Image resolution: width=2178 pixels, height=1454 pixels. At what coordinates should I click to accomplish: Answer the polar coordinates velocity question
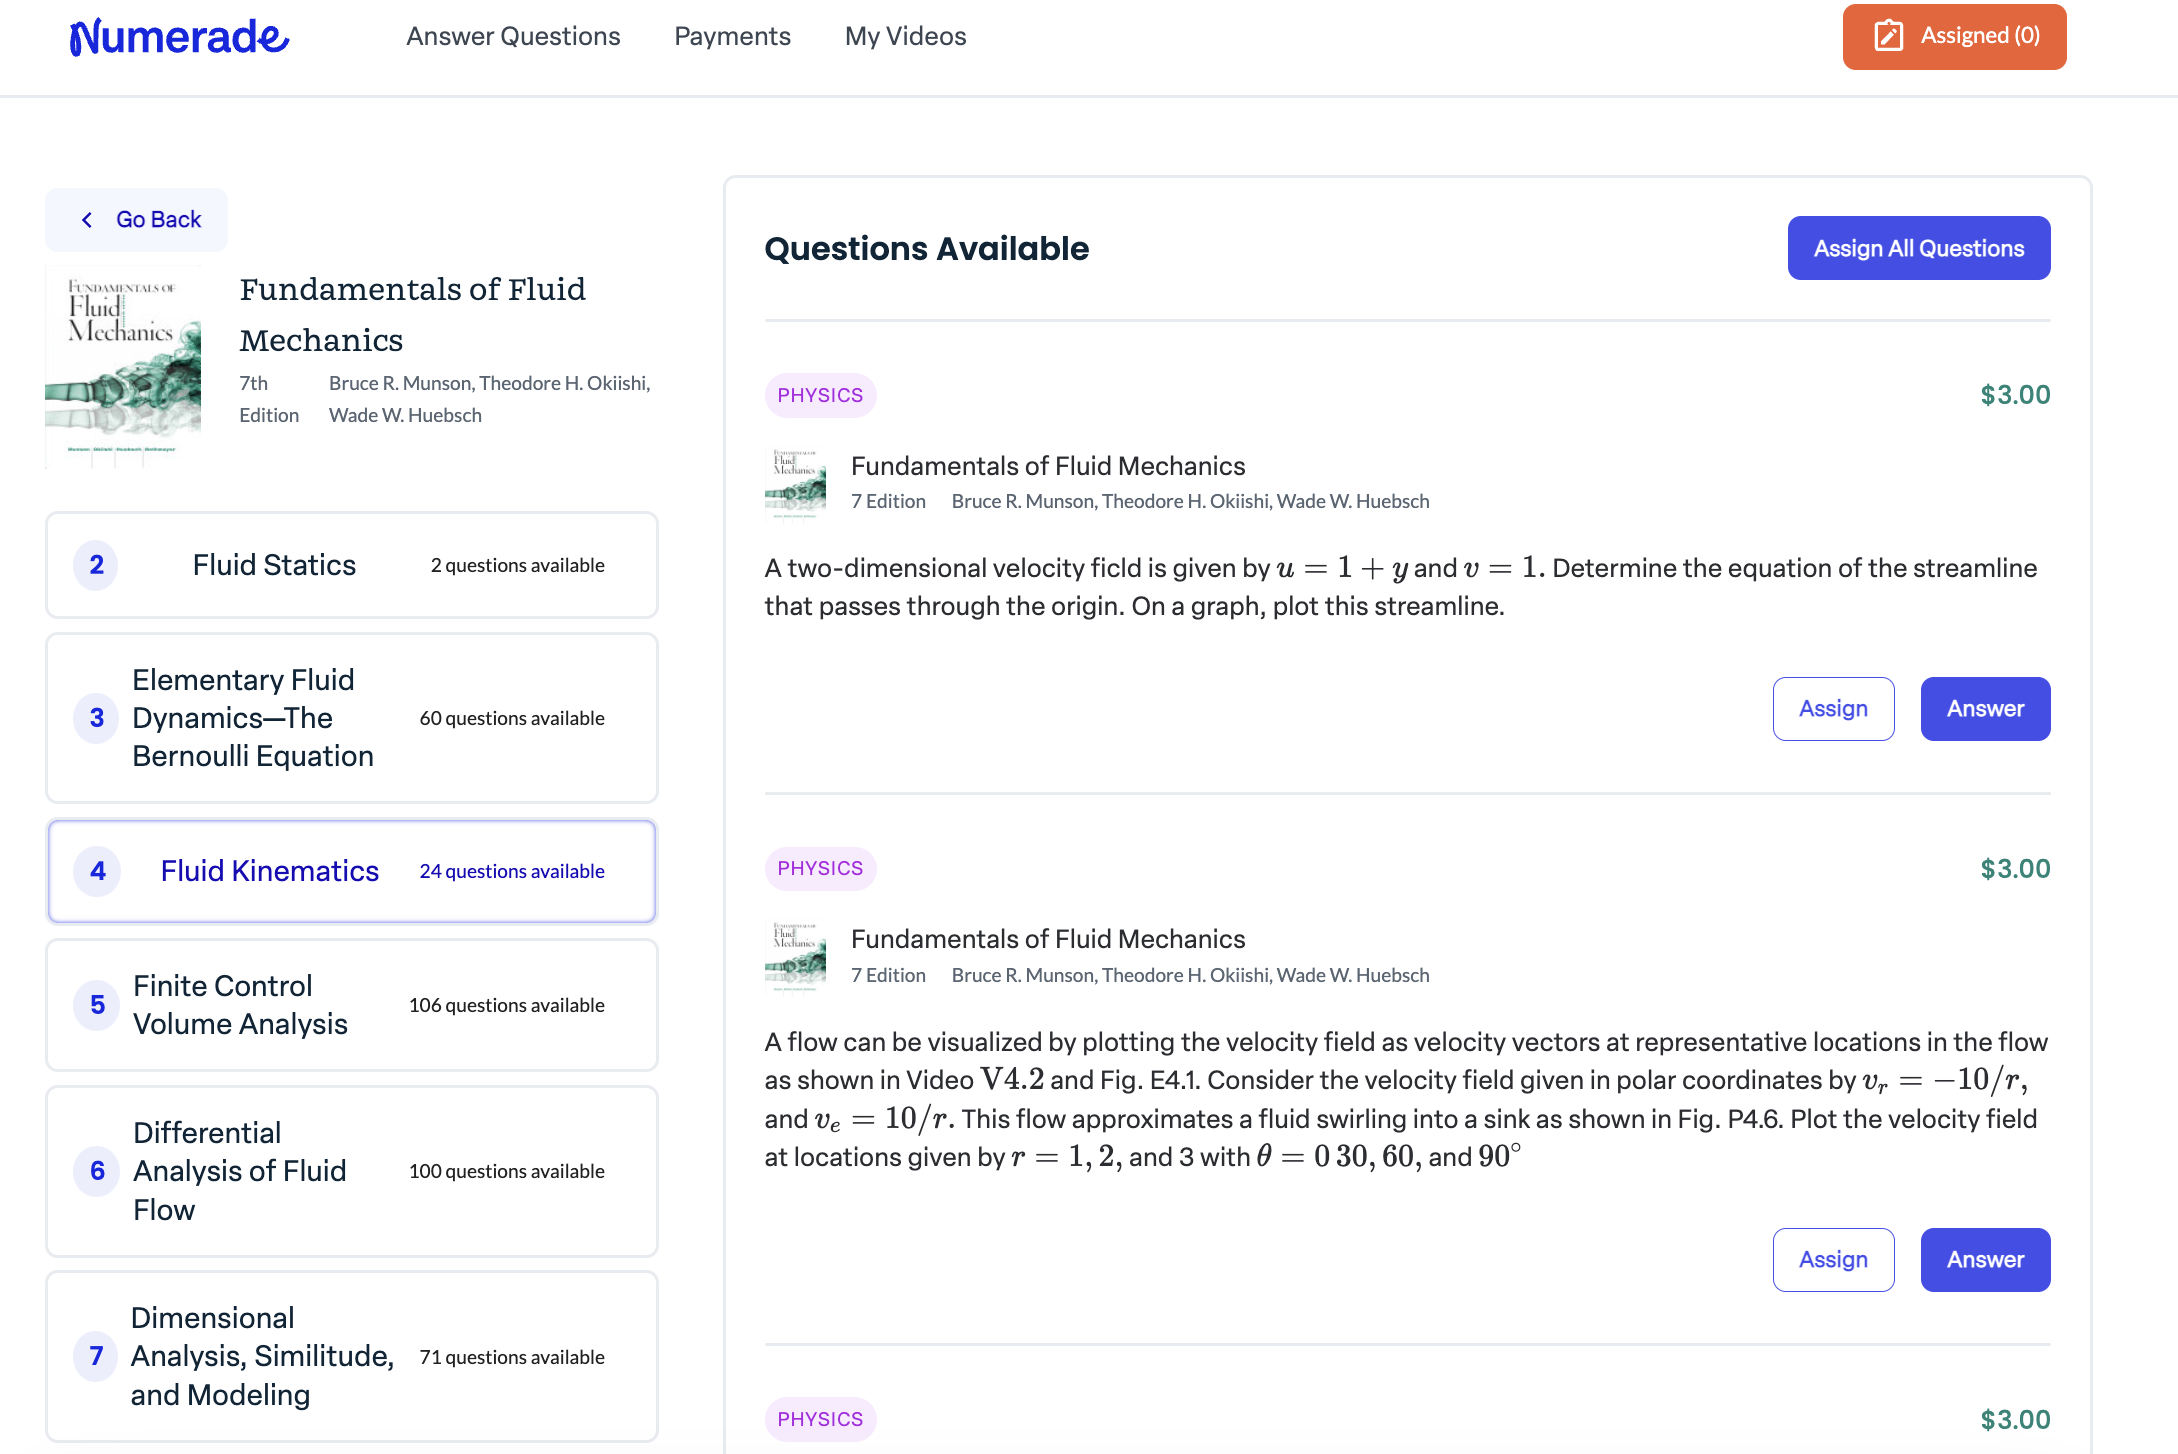point(1985,1260)
